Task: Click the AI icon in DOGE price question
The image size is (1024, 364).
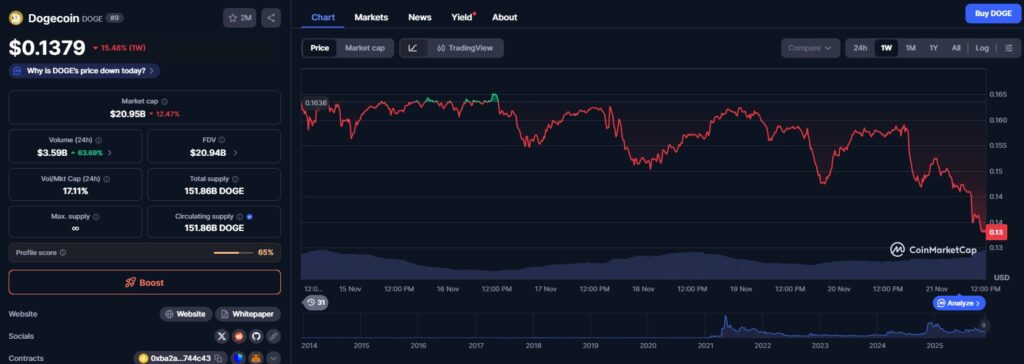Action: (17, 71)
